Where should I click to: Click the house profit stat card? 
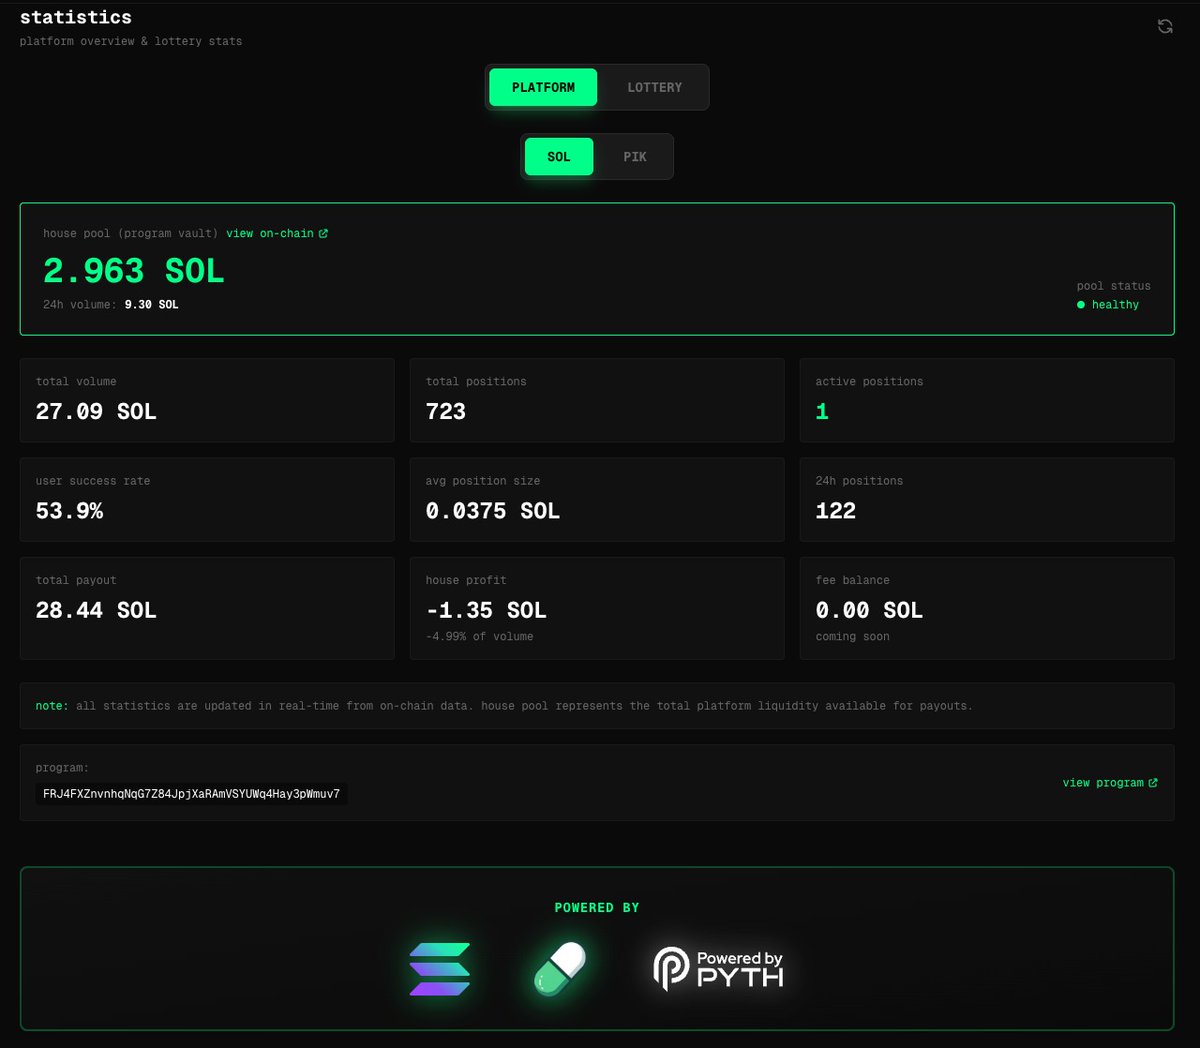(x=597, y=608)
